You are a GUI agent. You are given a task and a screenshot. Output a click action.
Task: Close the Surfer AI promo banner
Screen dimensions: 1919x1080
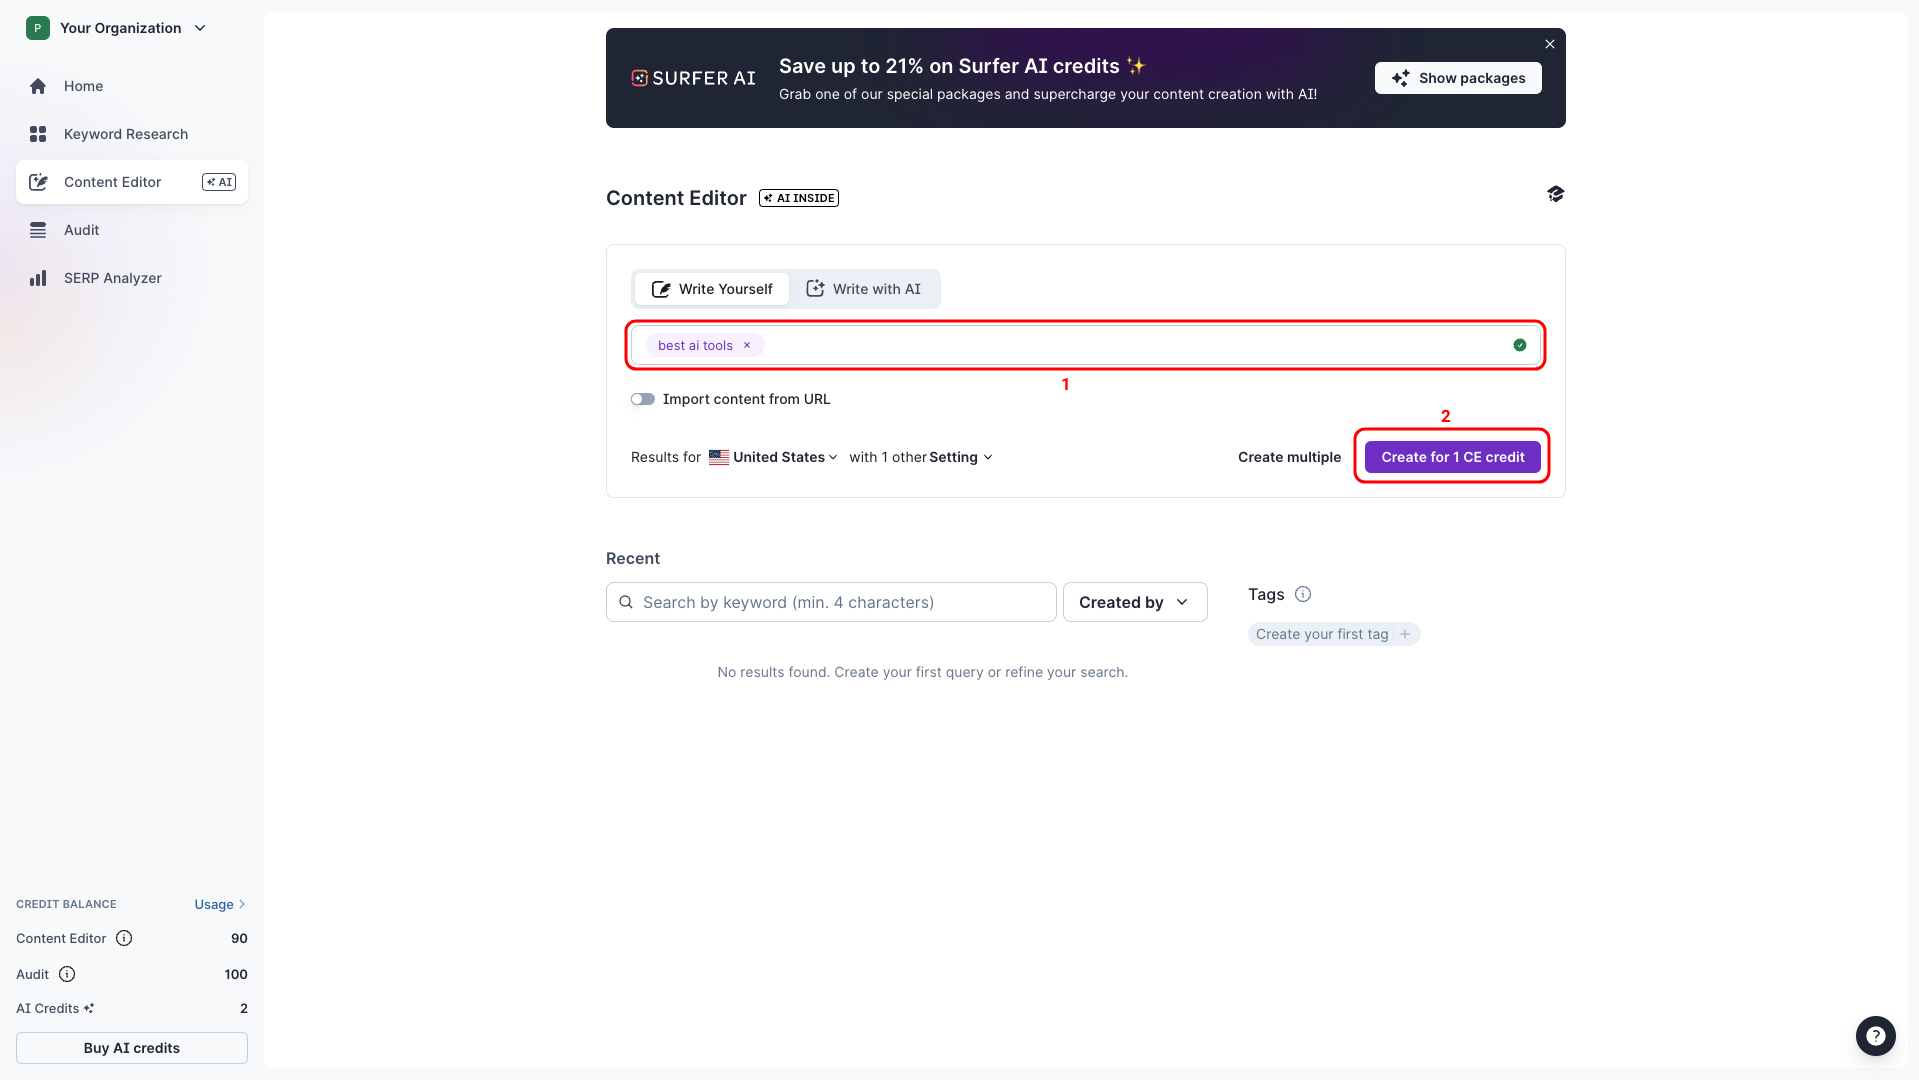tap(1549, 44)
